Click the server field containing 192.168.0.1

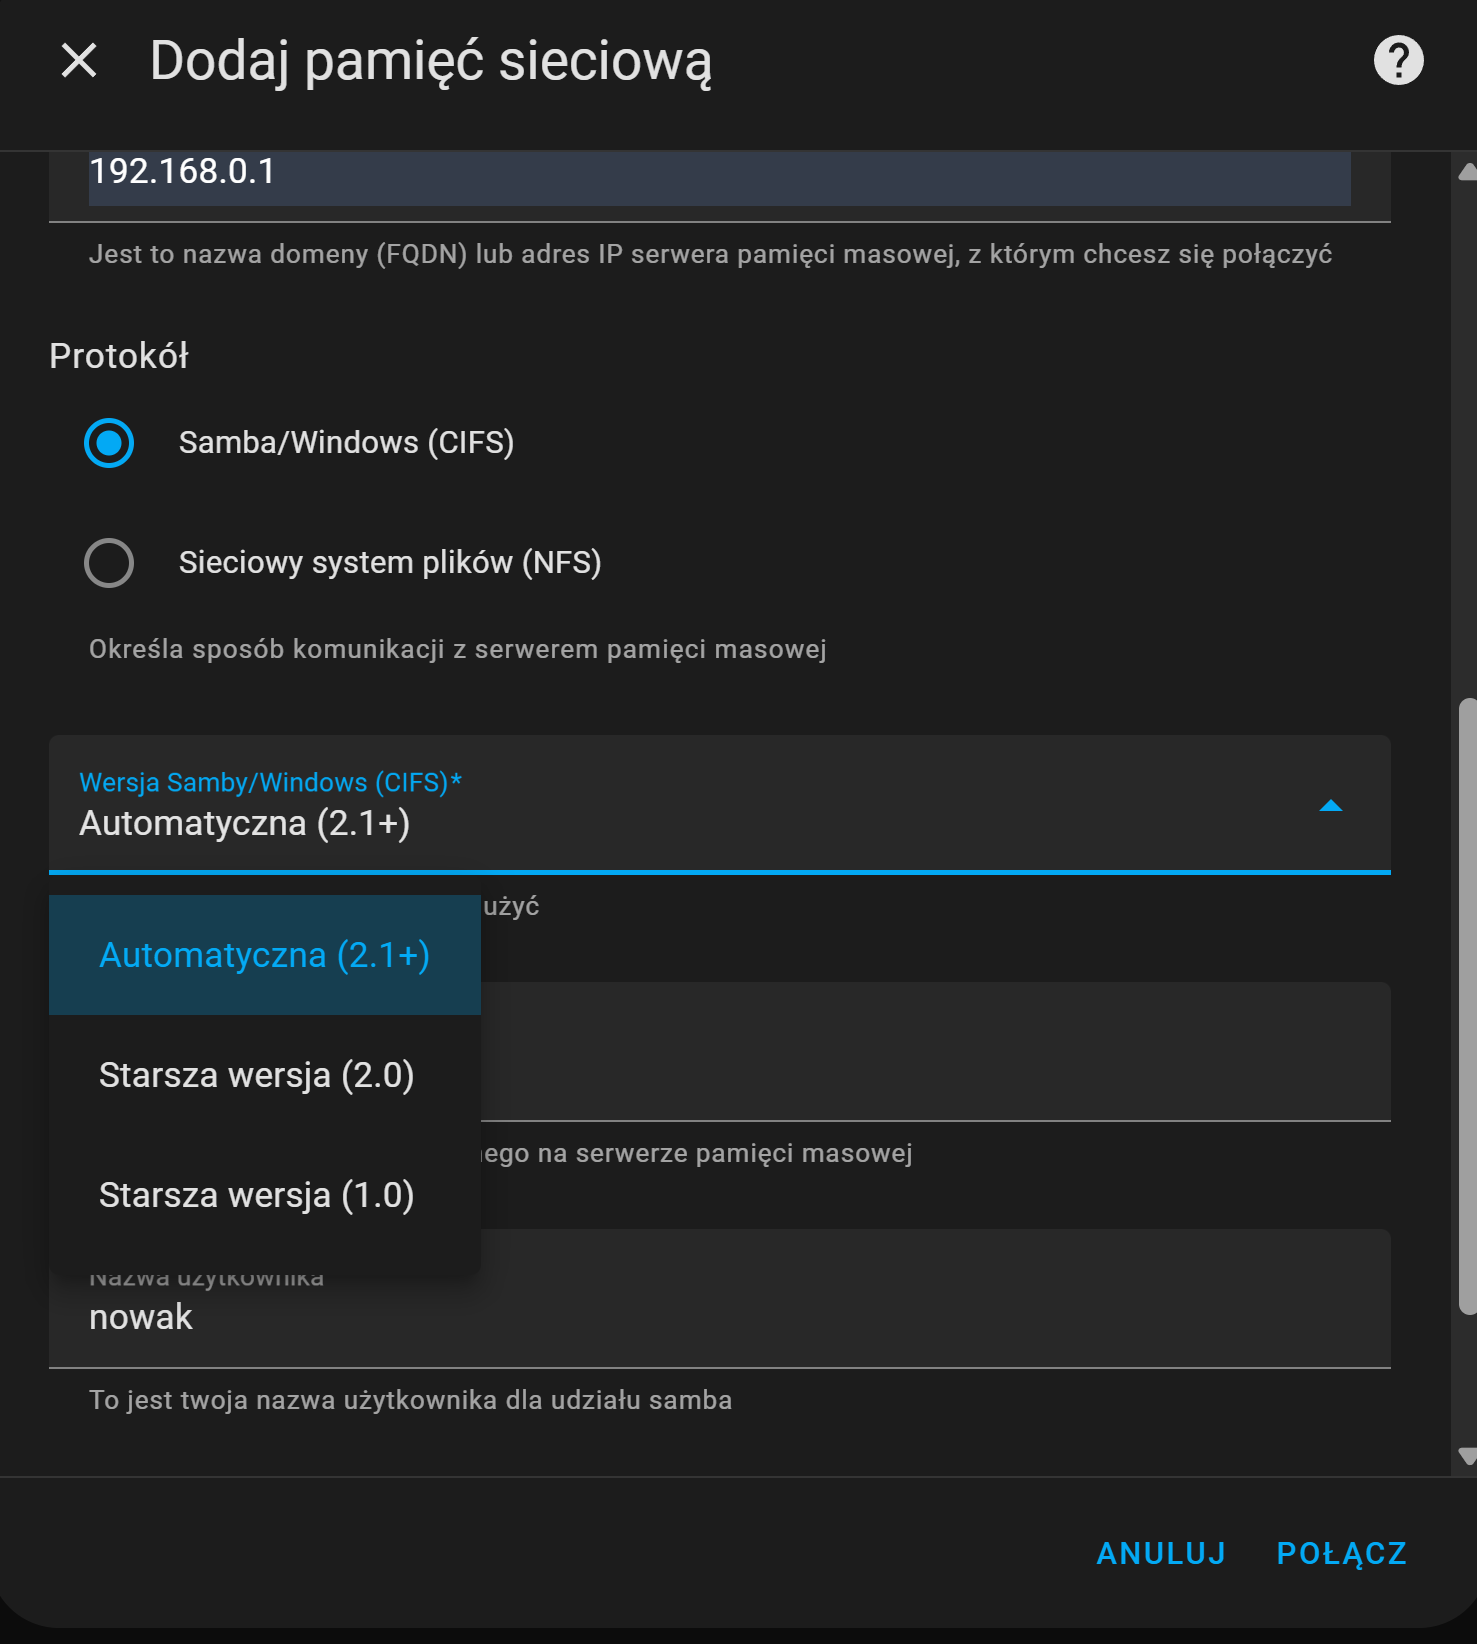click(x=718, y=174)
